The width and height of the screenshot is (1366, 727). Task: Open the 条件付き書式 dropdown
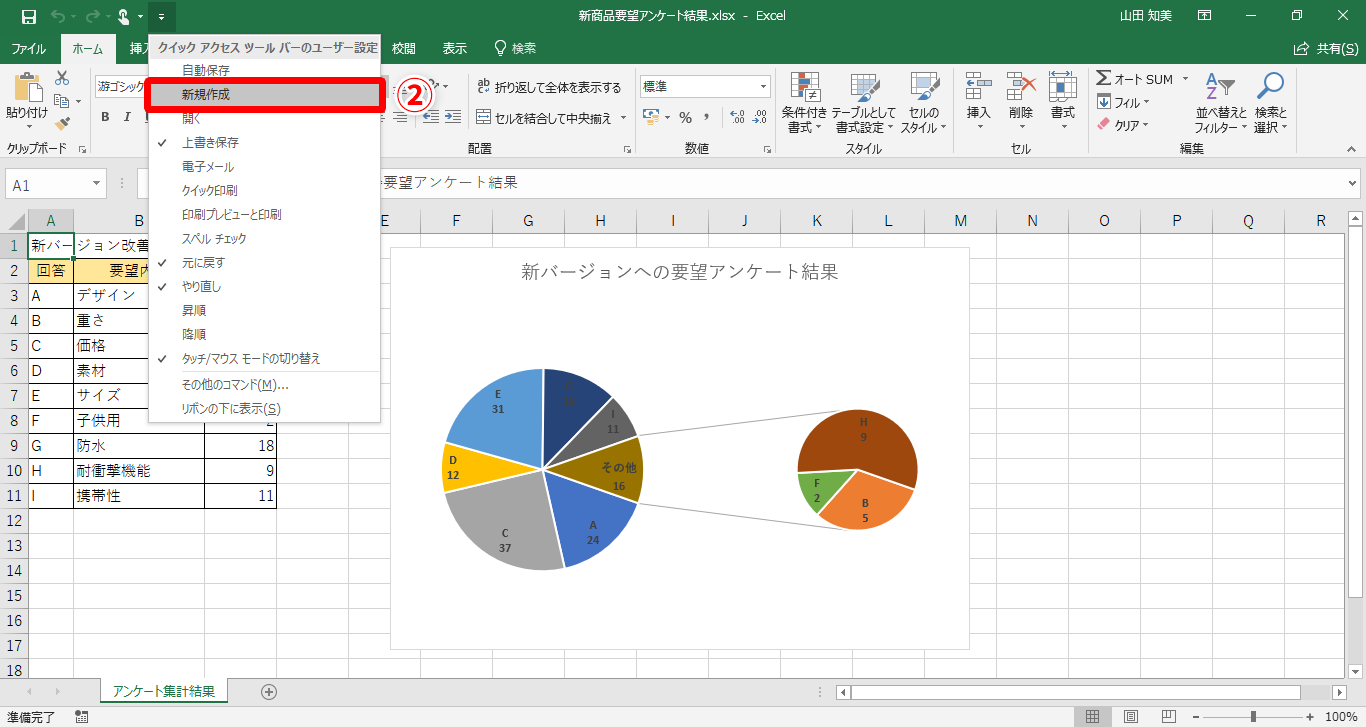[805, 102]
